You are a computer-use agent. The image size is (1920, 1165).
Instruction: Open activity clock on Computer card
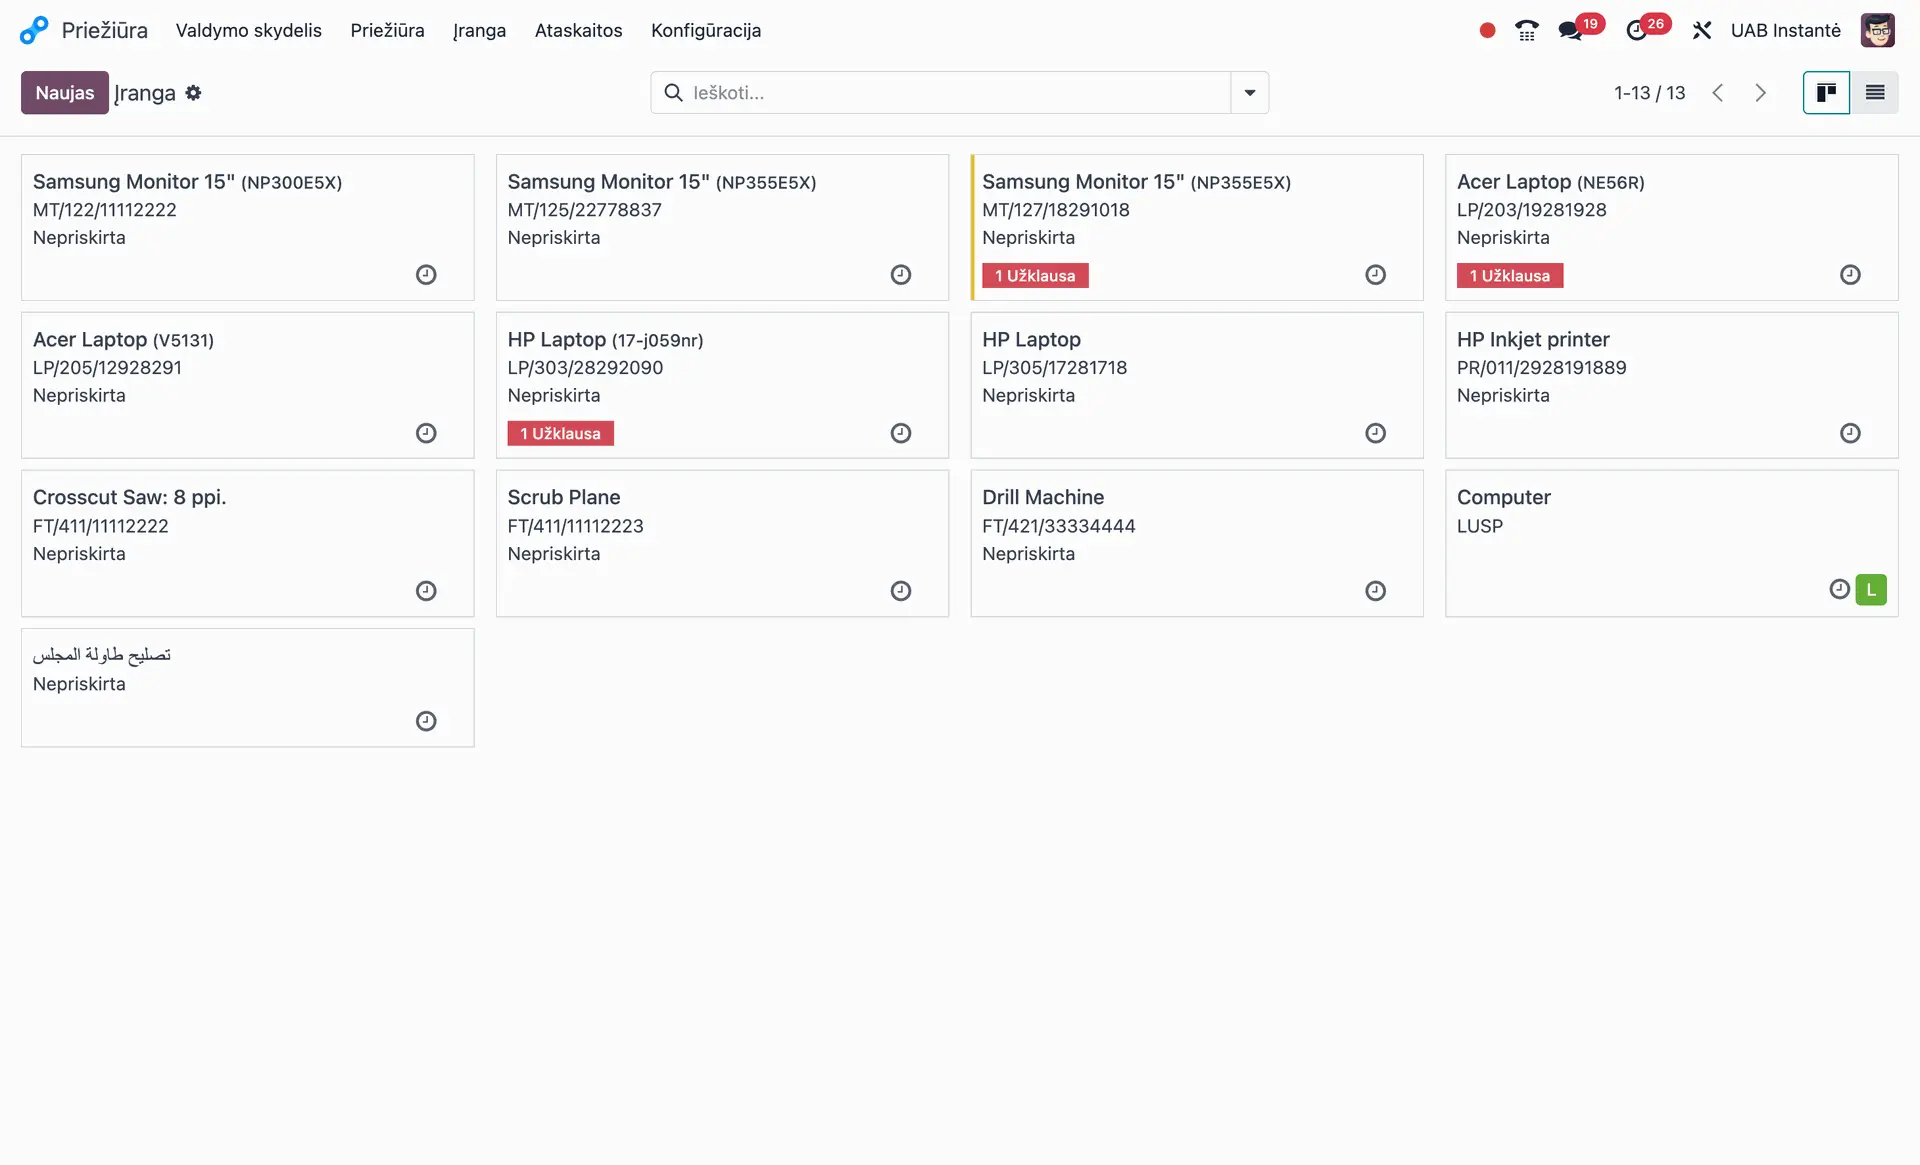click(x=1839, y=589)
